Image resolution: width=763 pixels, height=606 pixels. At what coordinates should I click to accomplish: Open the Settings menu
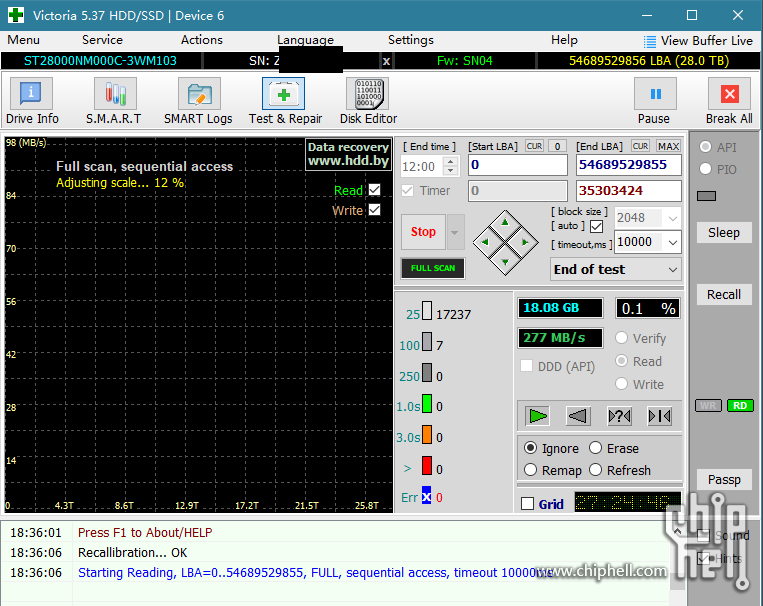[x=410, y=40]
